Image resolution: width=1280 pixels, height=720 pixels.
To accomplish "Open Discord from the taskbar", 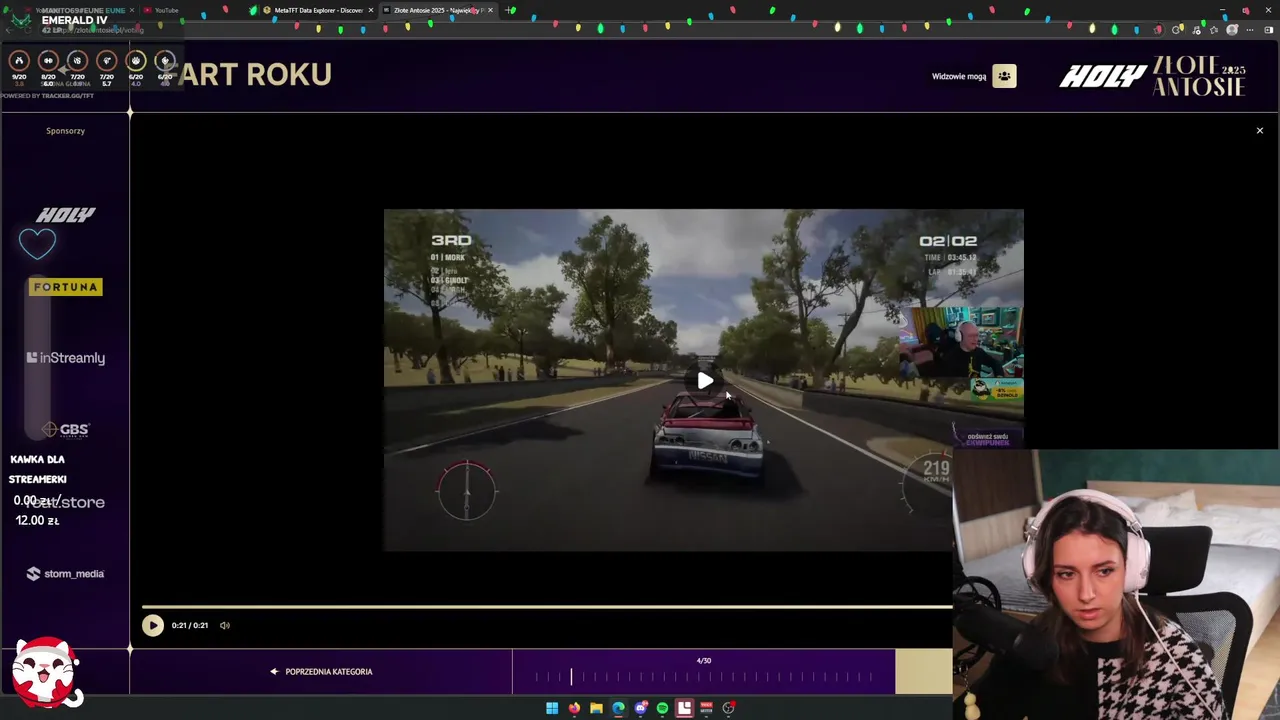I will [x=640, y=708].
